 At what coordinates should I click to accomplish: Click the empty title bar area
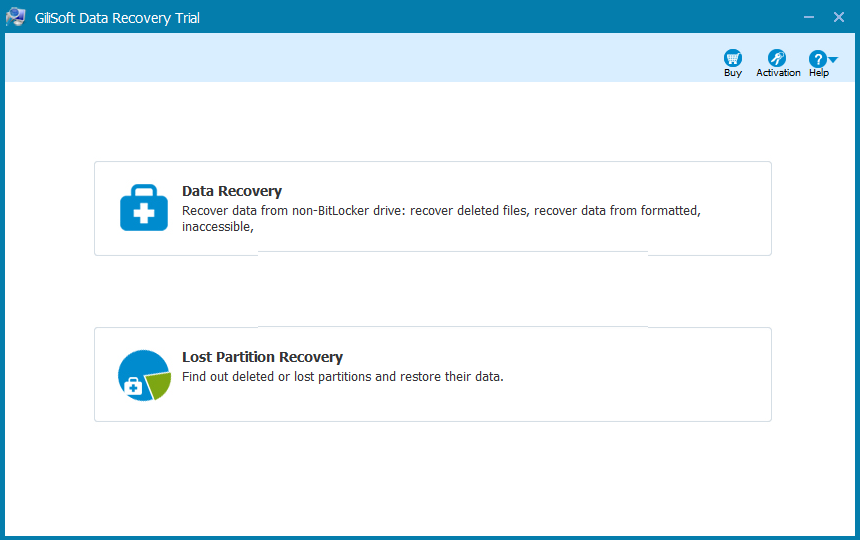500,17
